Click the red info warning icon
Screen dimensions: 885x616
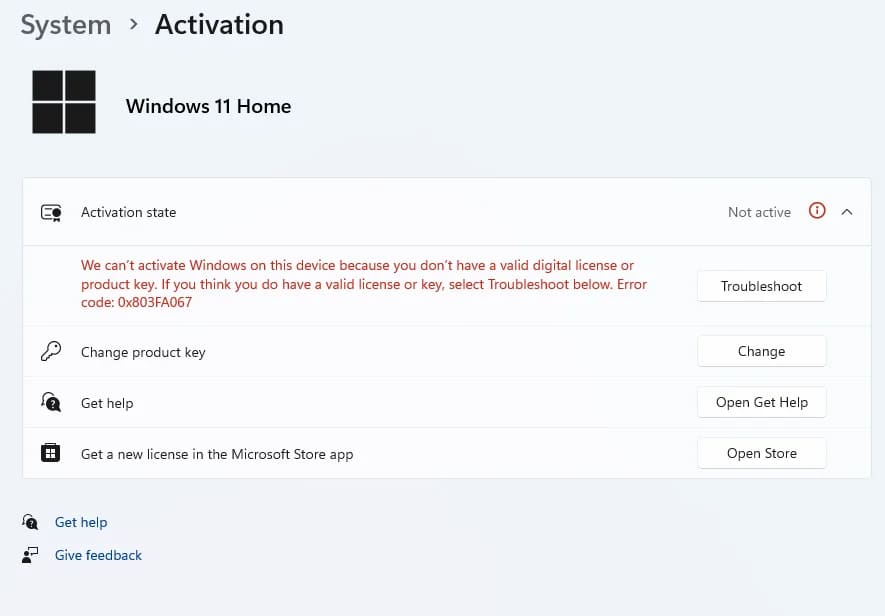pos(817,211)
